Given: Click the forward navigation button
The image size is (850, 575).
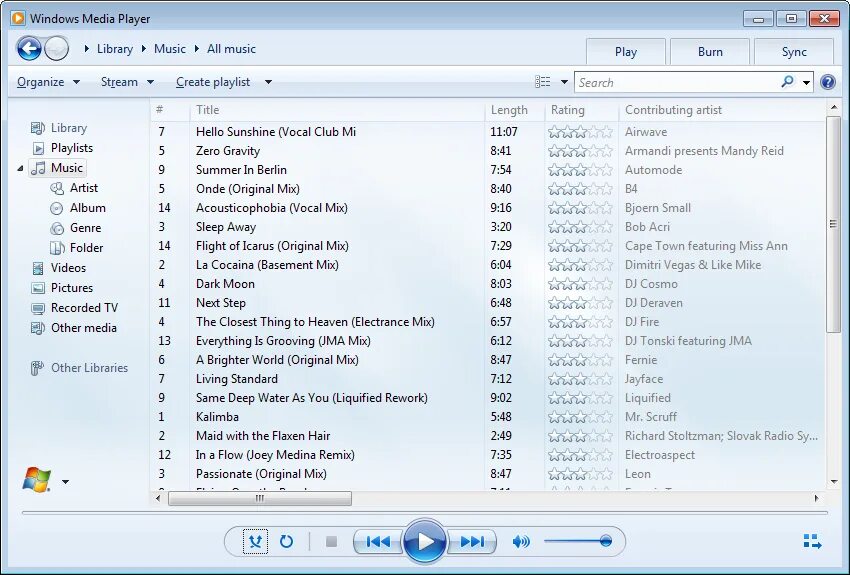Looking at the screenshot, I should [56, 49].
